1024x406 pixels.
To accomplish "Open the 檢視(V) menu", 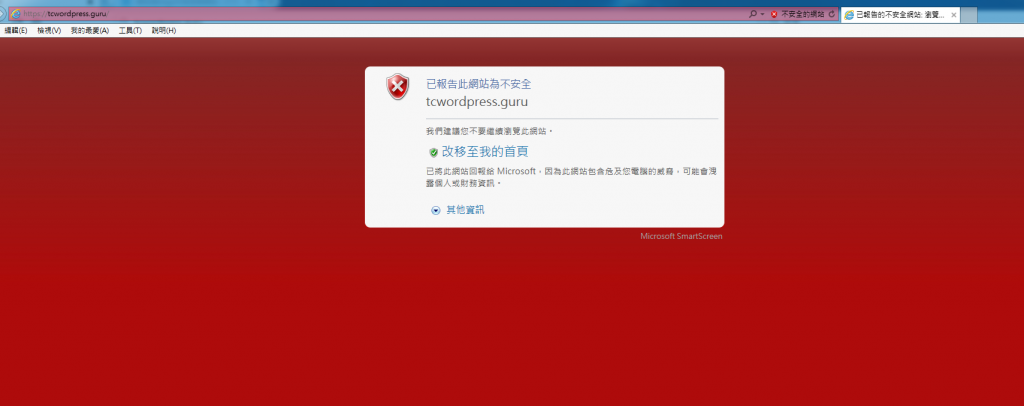I will (x=49, y=31).
